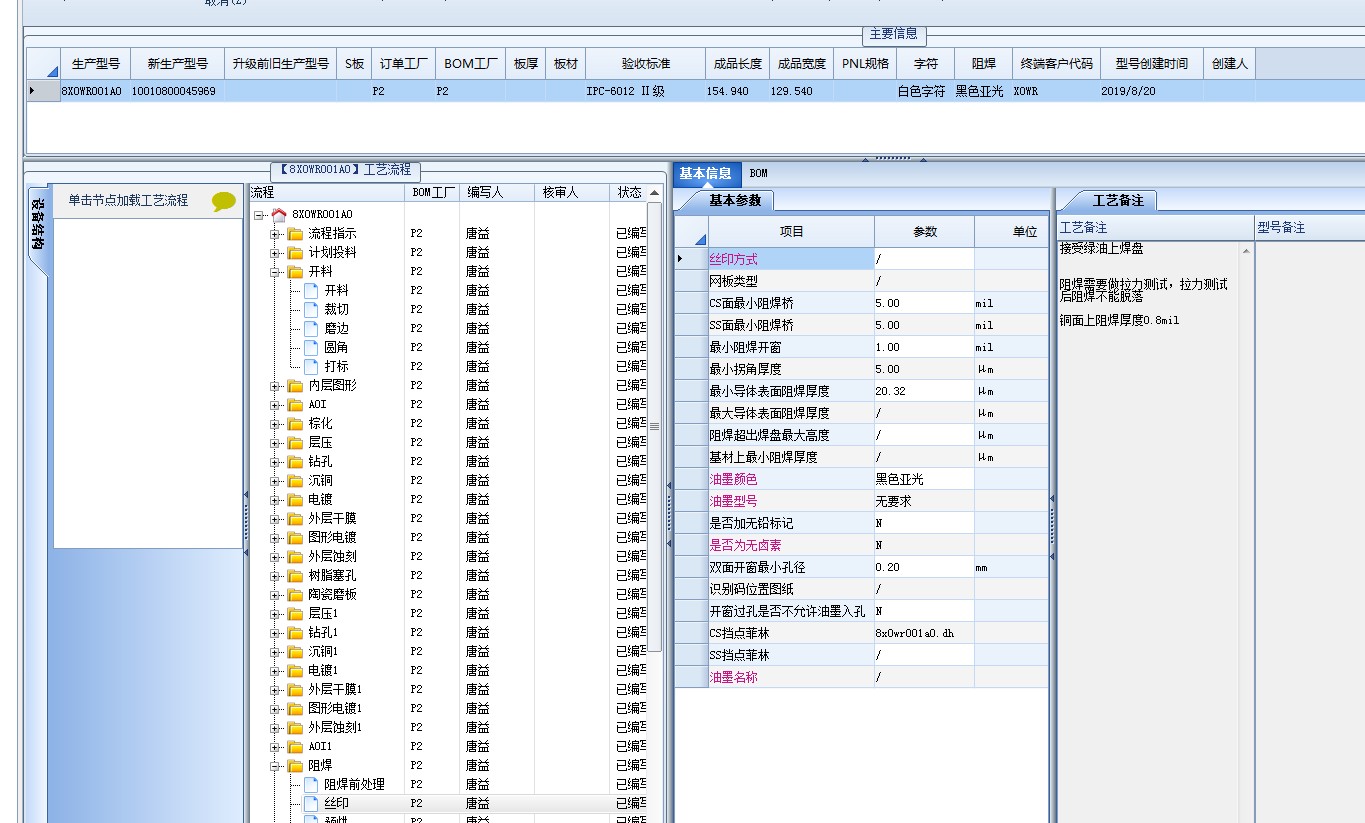The image size is (1365, 823).
Task: Click the corner triangle of the 基本参数 grid
Action: (699, 239)
